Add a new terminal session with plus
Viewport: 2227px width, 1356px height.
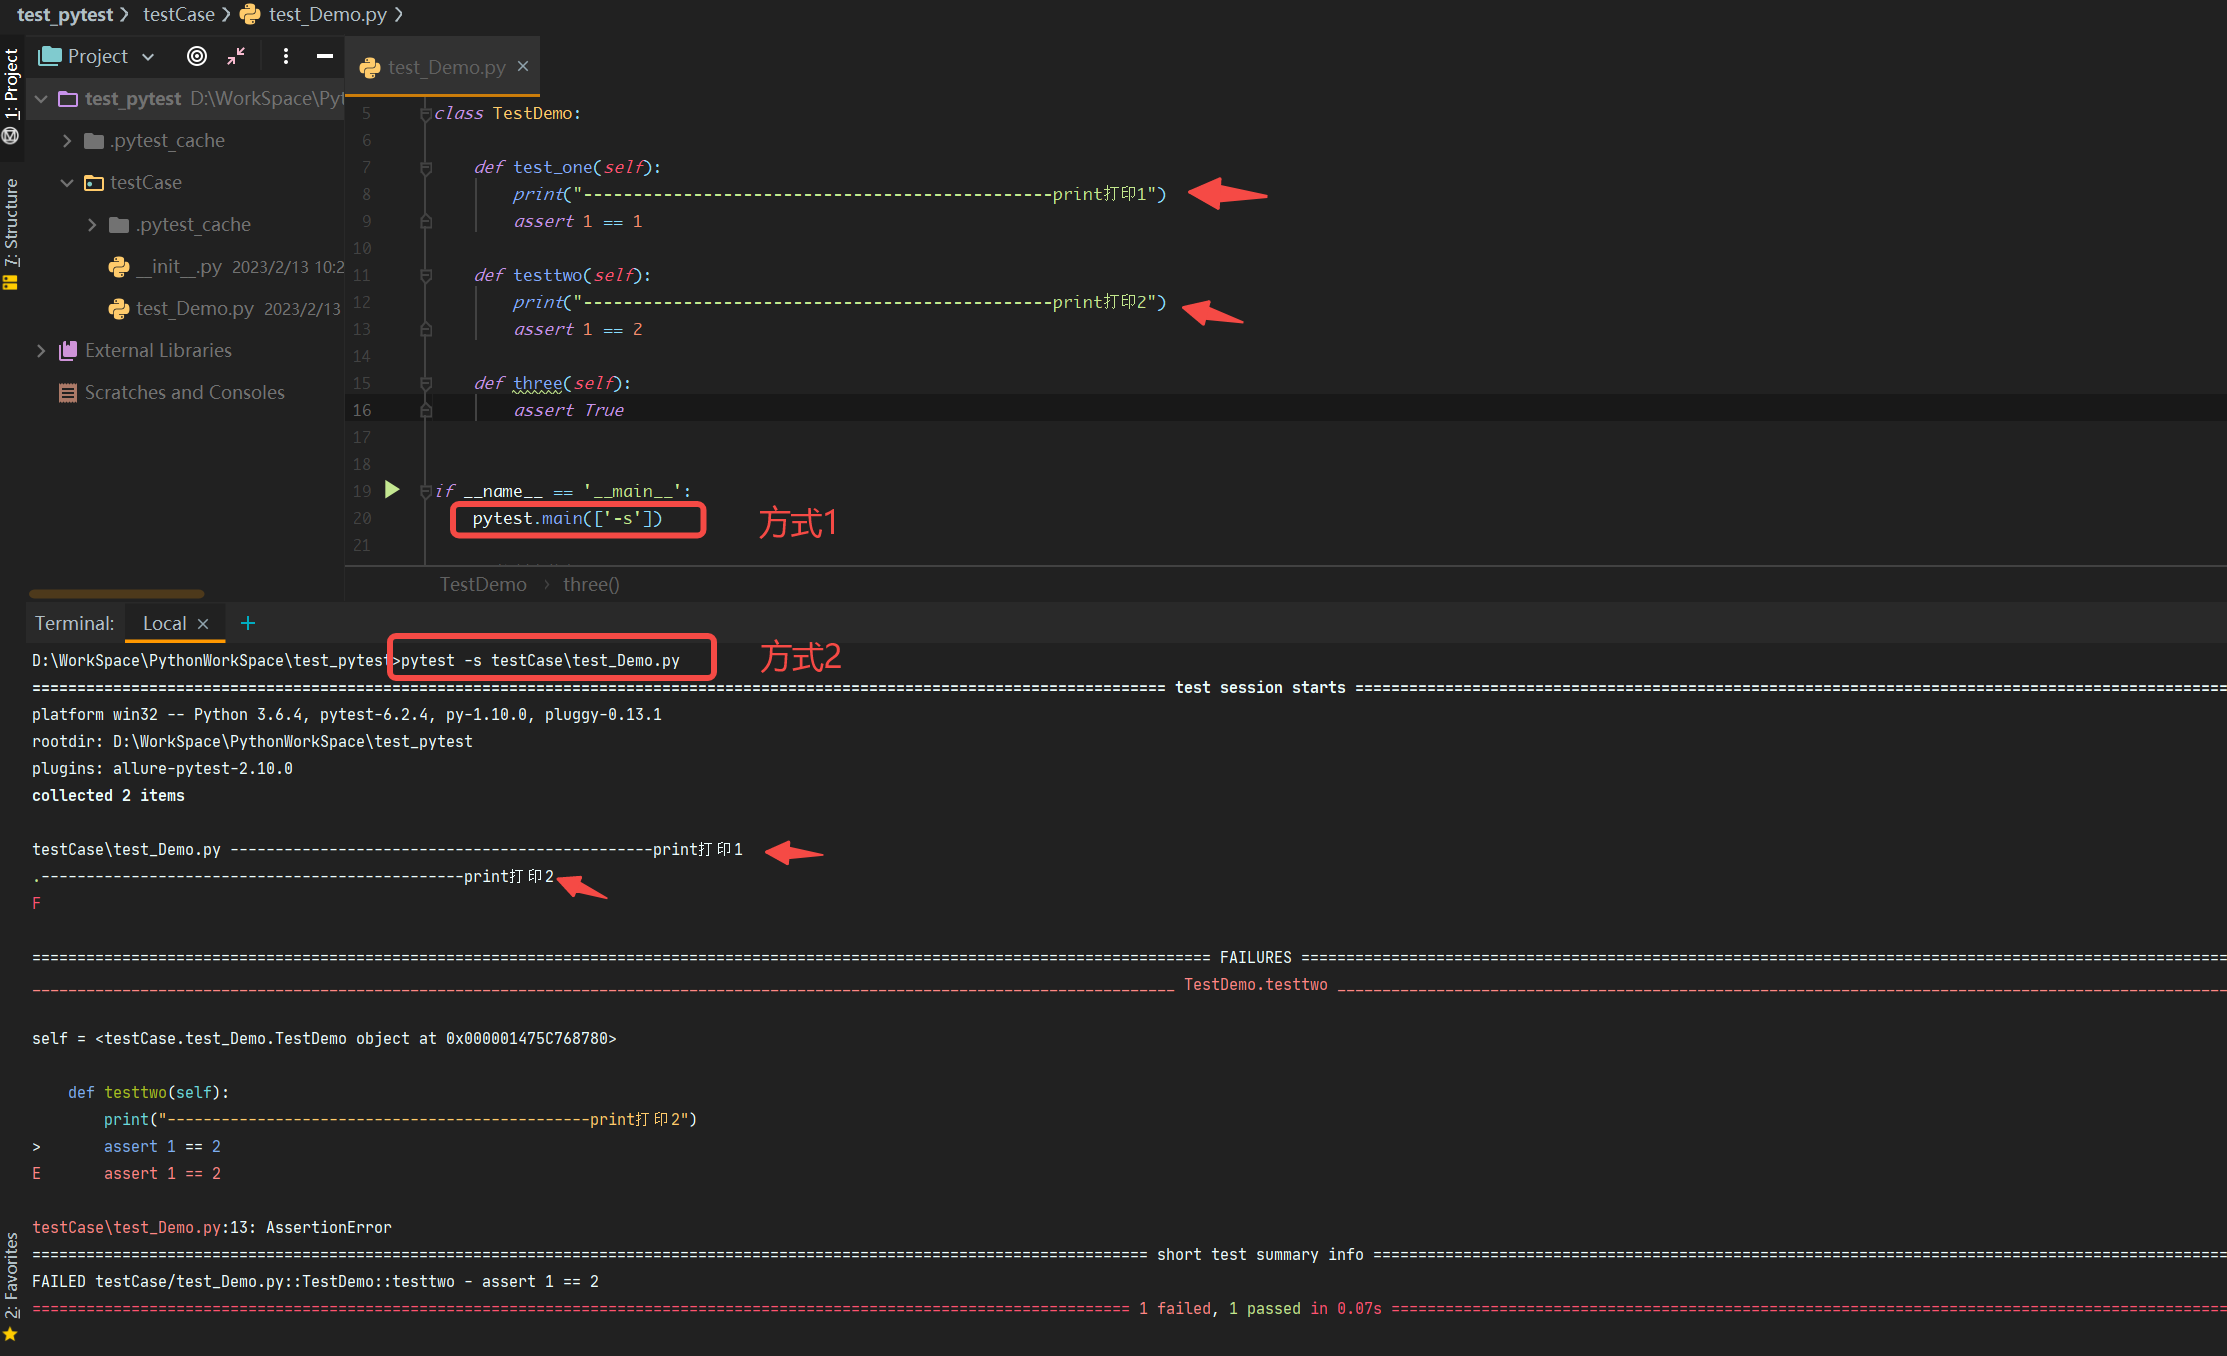tap(248, 623)
